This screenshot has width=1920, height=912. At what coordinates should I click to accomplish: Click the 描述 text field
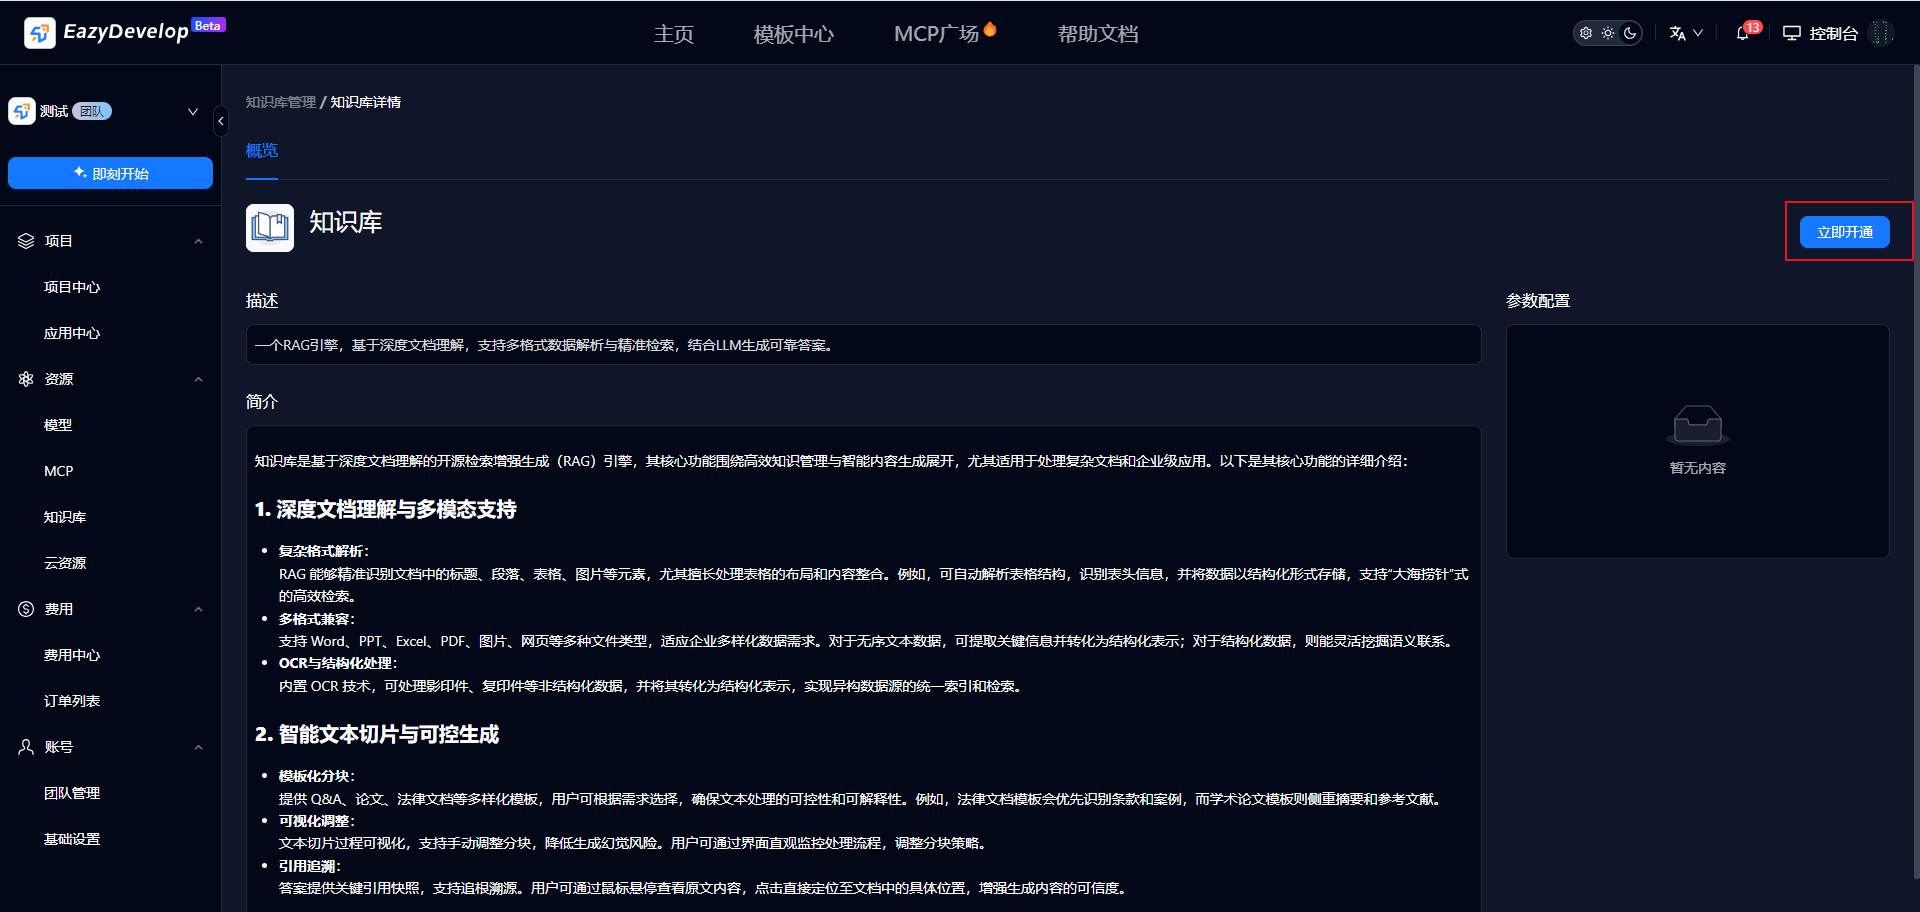(x=863, y=345)
